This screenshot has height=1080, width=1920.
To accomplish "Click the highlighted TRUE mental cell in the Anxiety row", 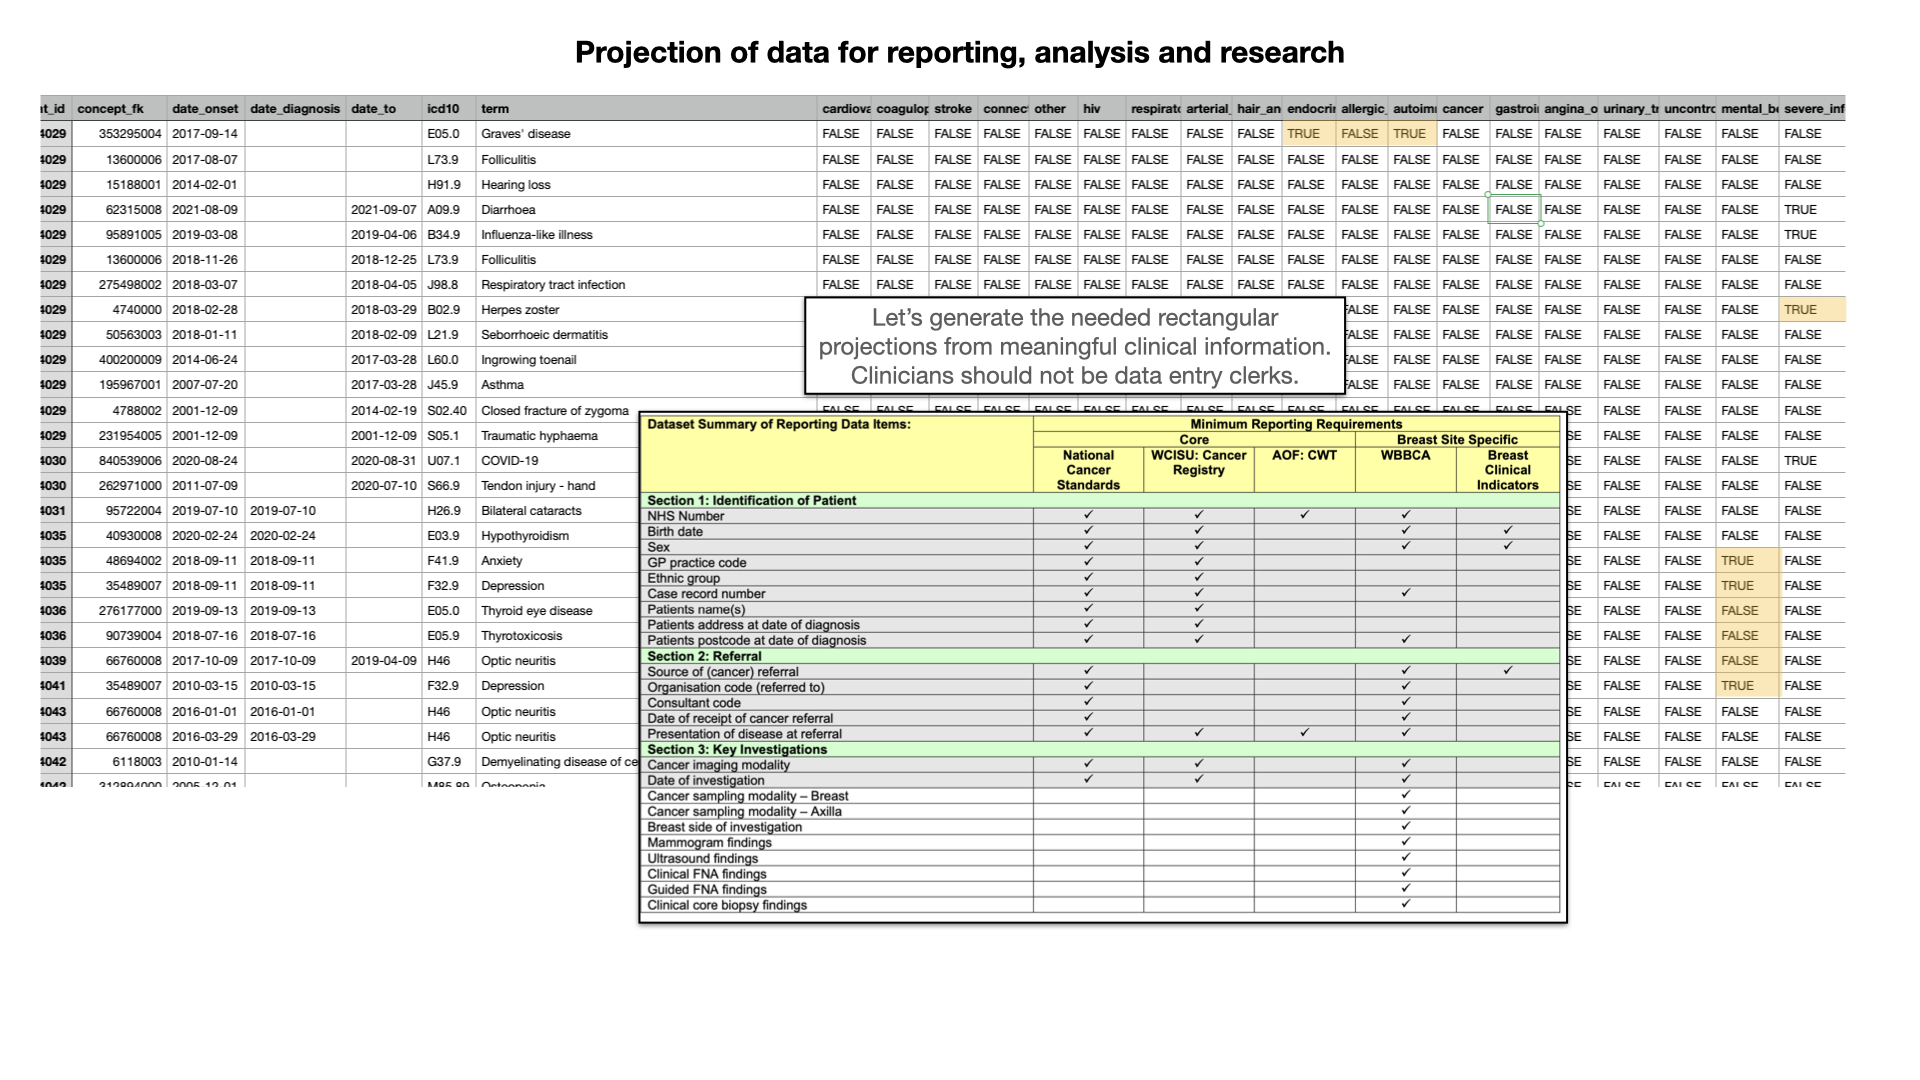I will (1740, 560).
